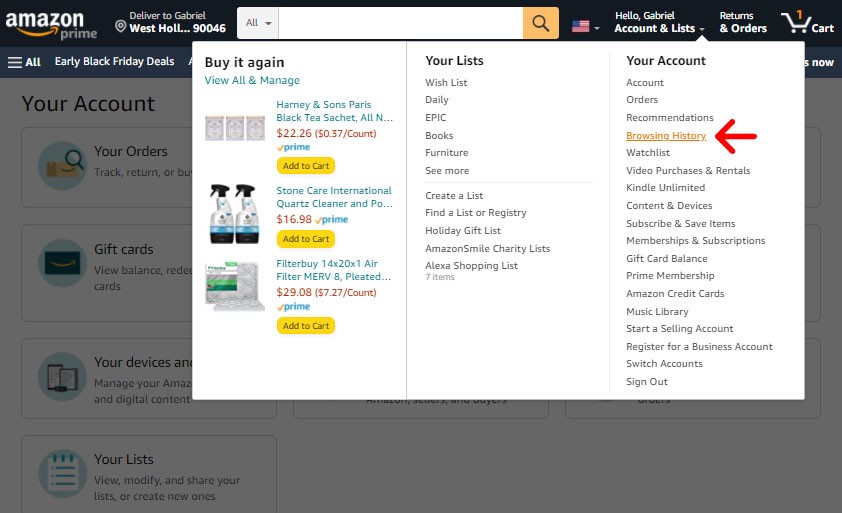Open the Daily list
Image resolution: width=842 pixels, height=513 pixels.
(437, 100)
